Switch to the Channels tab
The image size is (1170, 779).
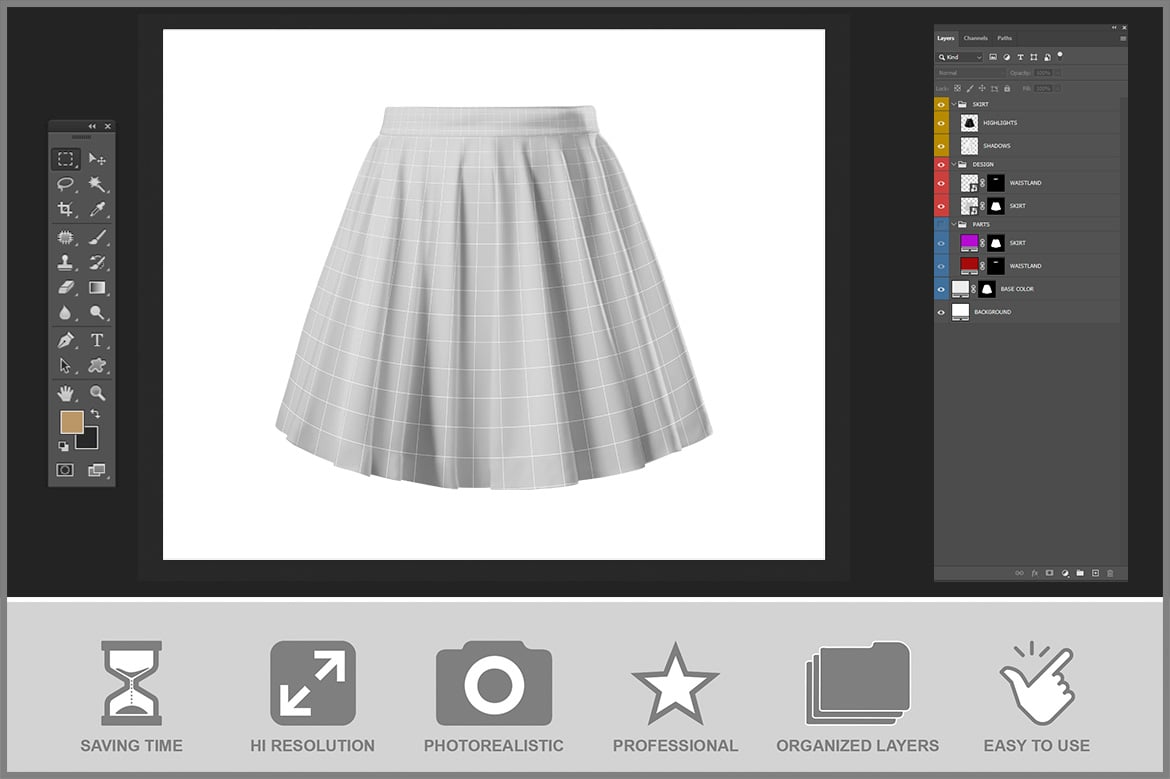pyautogui.click(x=975, y=38)
